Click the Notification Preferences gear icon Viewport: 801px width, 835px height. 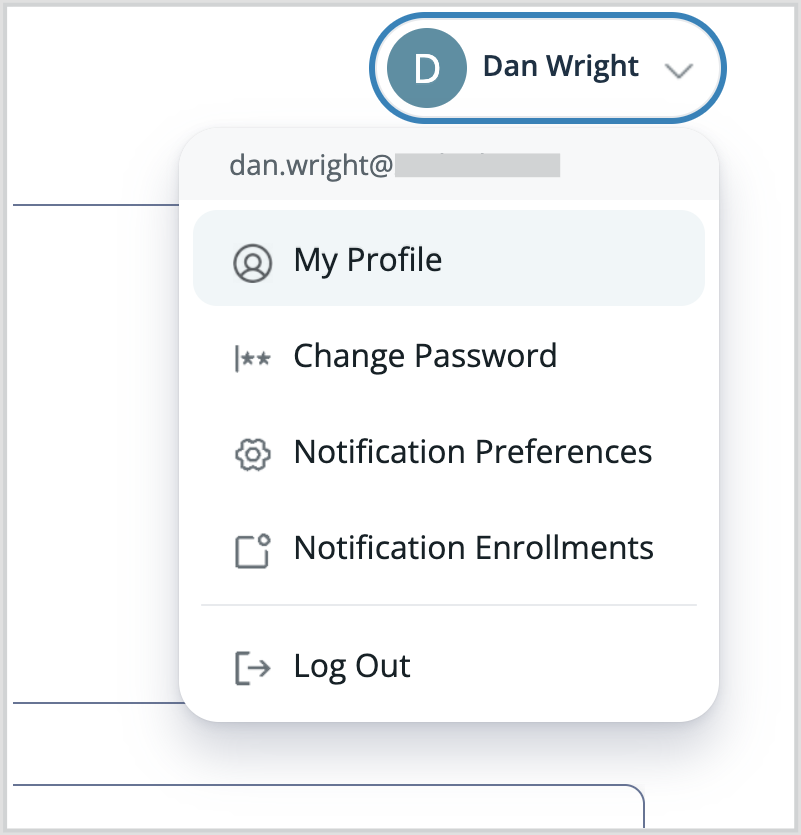[x=252, y=454]
